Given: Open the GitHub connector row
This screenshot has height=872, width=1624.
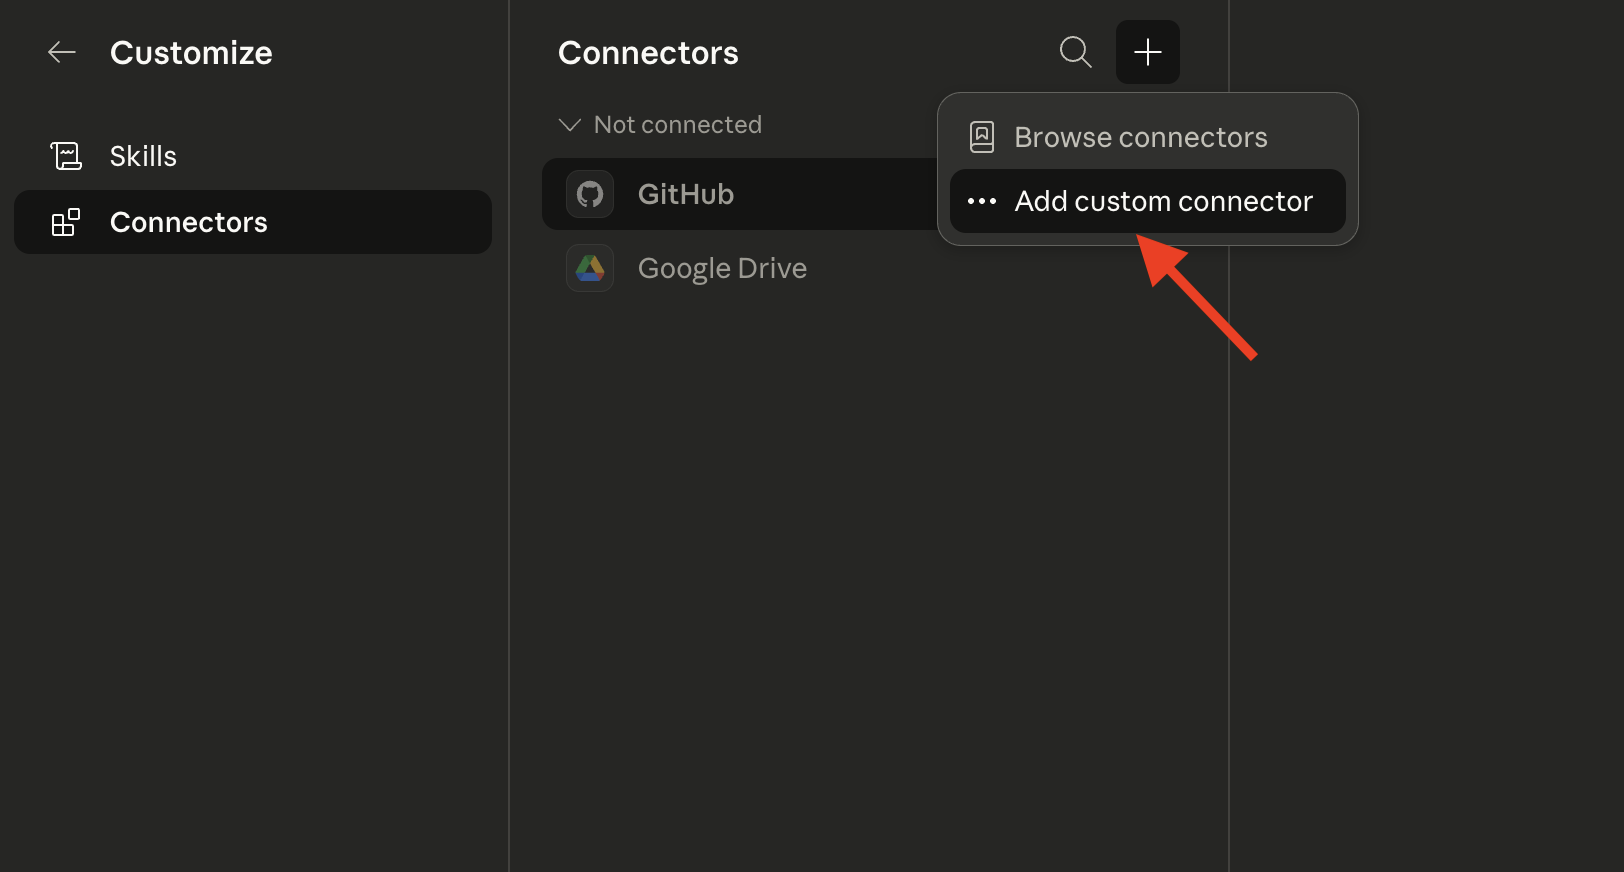Looking at the screenshot, I should click(740, 194).
